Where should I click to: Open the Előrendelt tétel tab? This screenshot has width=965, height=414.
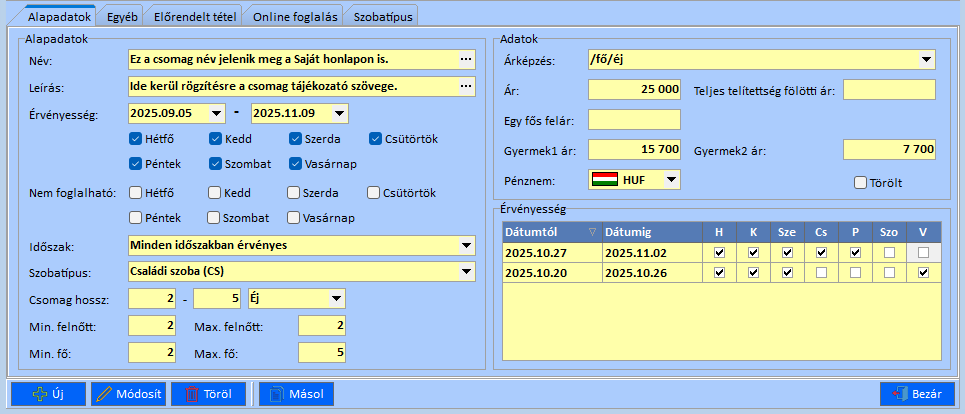tap(193, 17)
